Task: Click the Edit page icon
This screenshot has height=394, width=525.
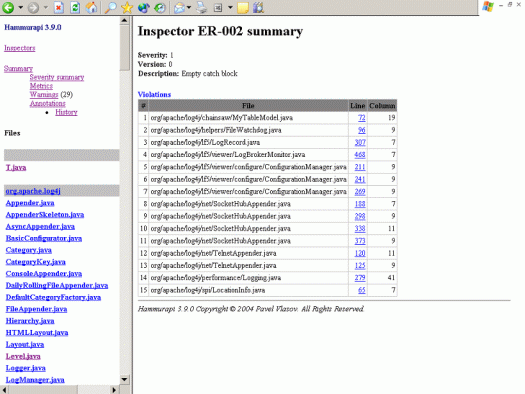Action: pos(218,7)
